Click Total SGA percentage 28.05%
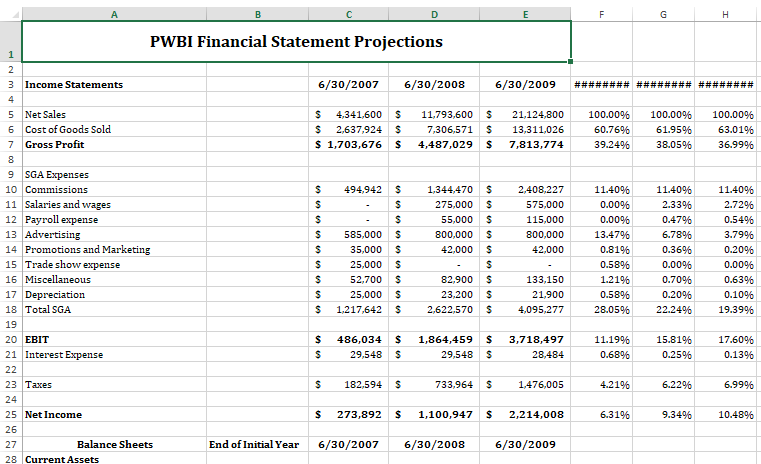Viewport: 761px width, 464px height. 612,310
